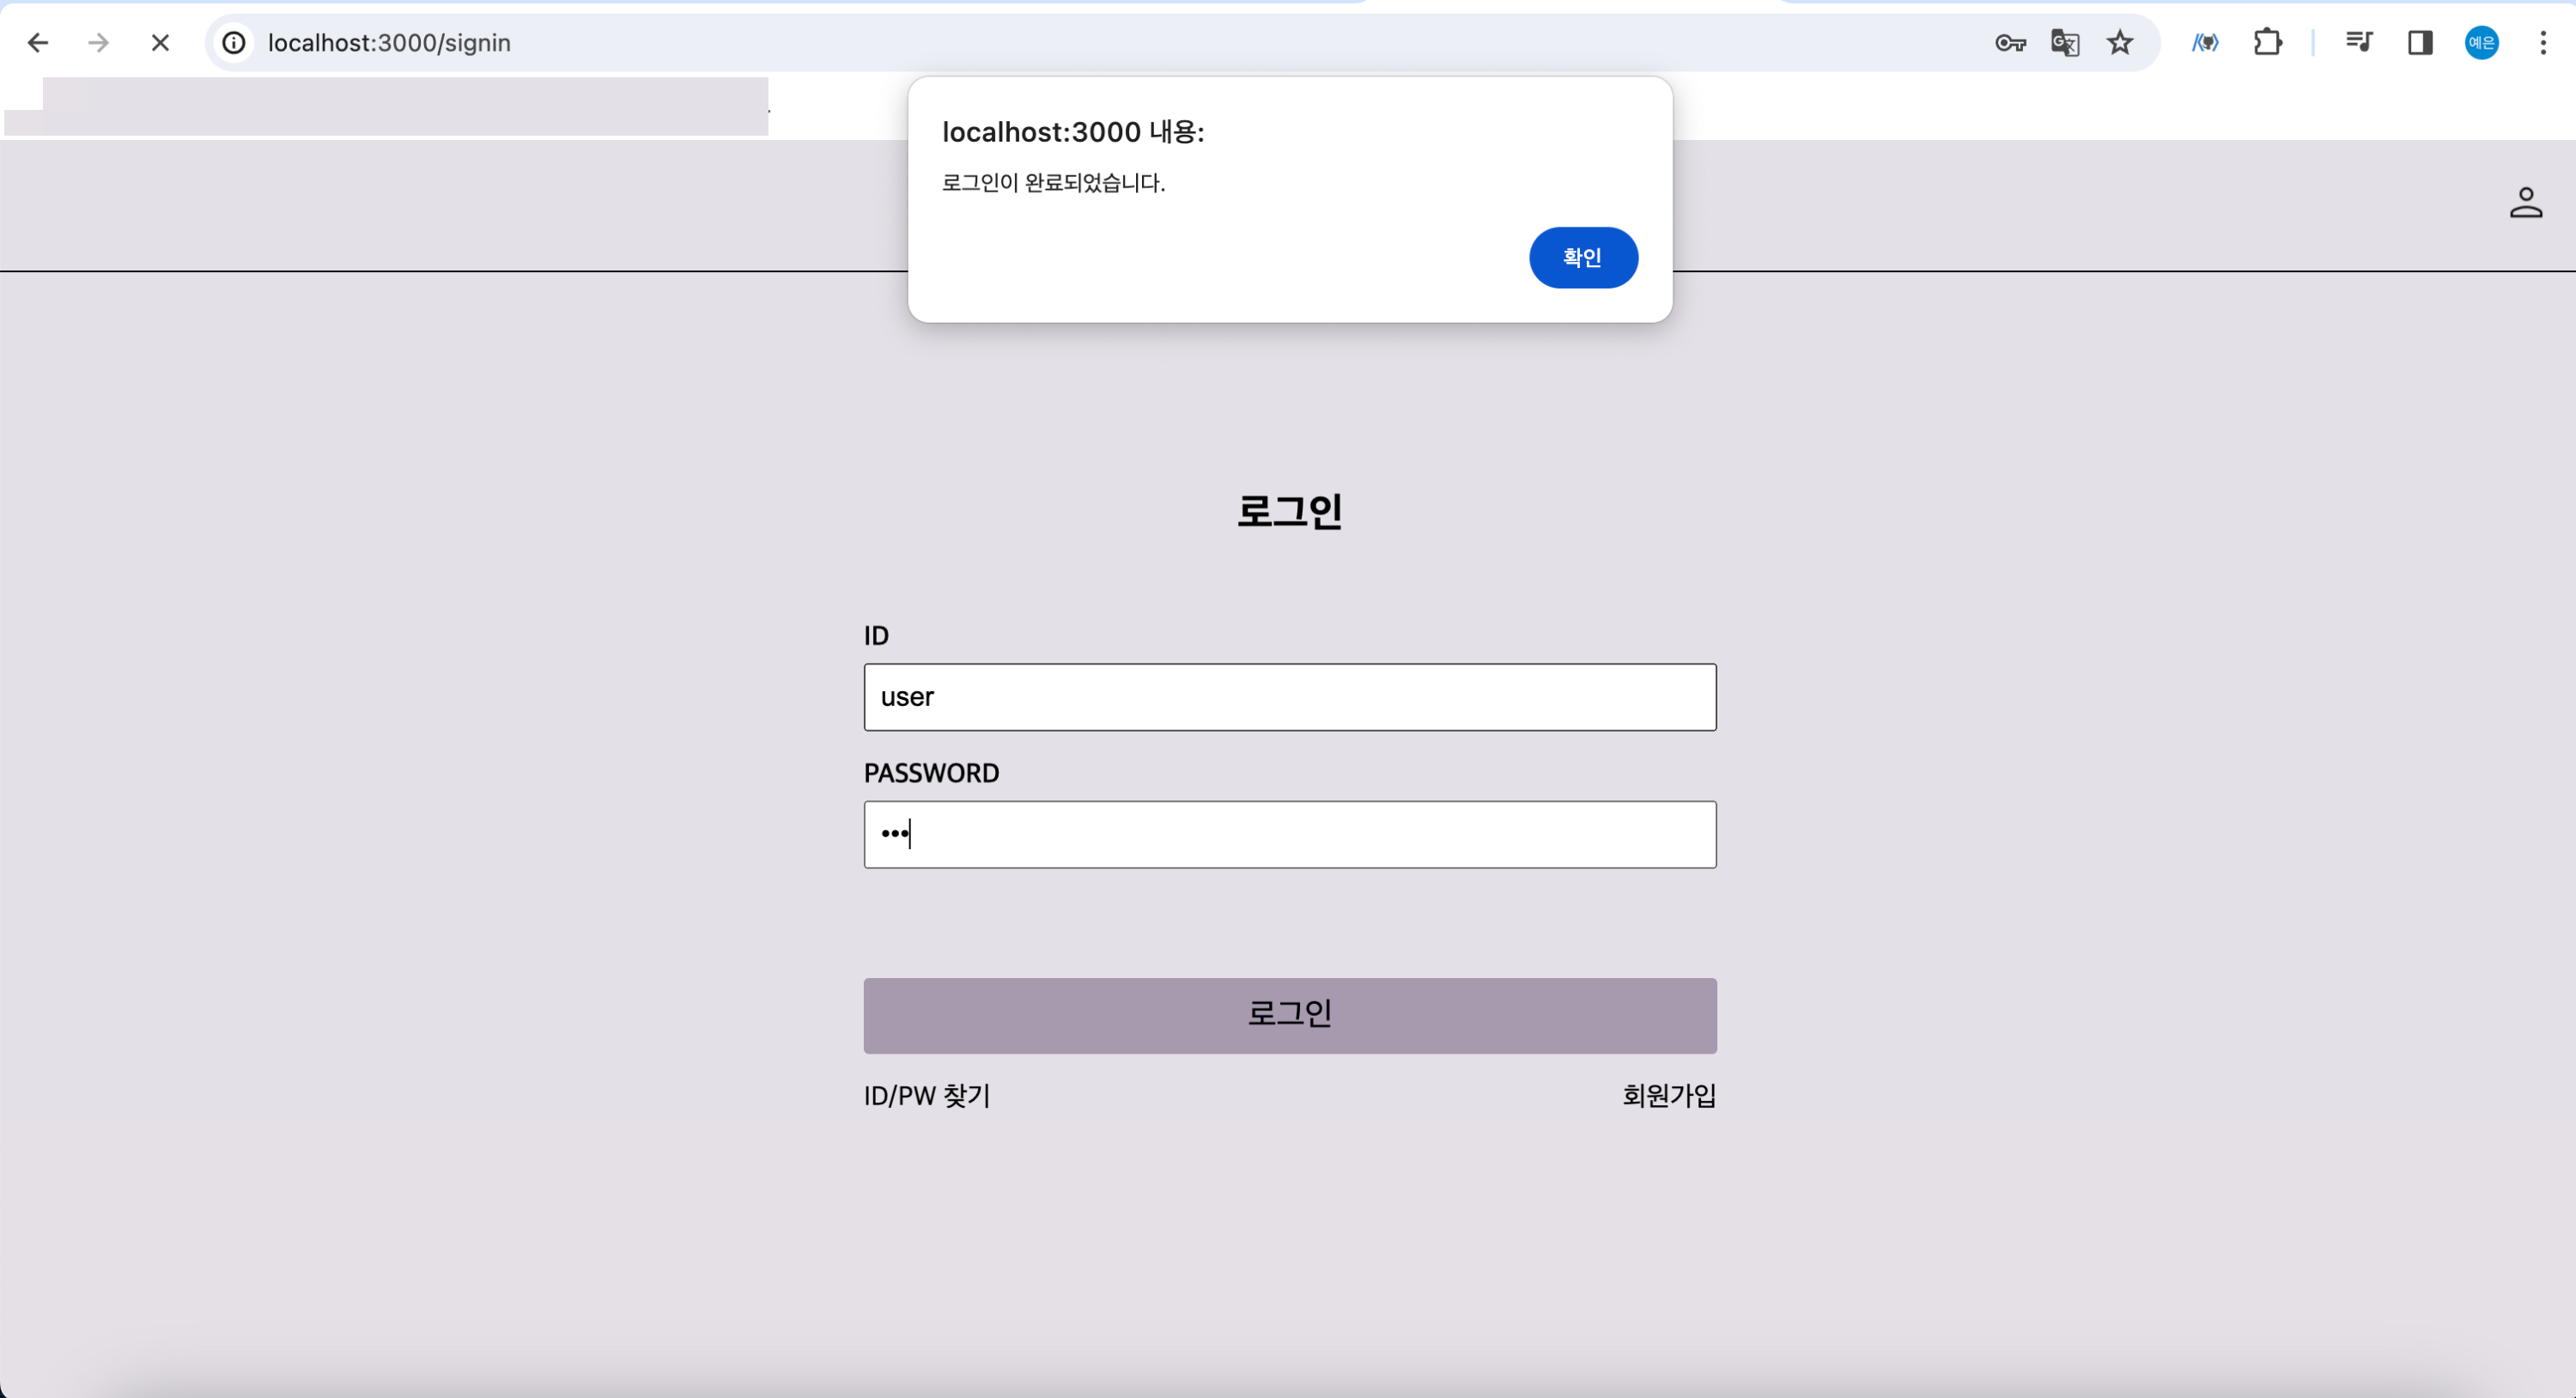2576x1398 pixels.
Task: Open the ID/PW 찾기 link
Action: 927,1096
